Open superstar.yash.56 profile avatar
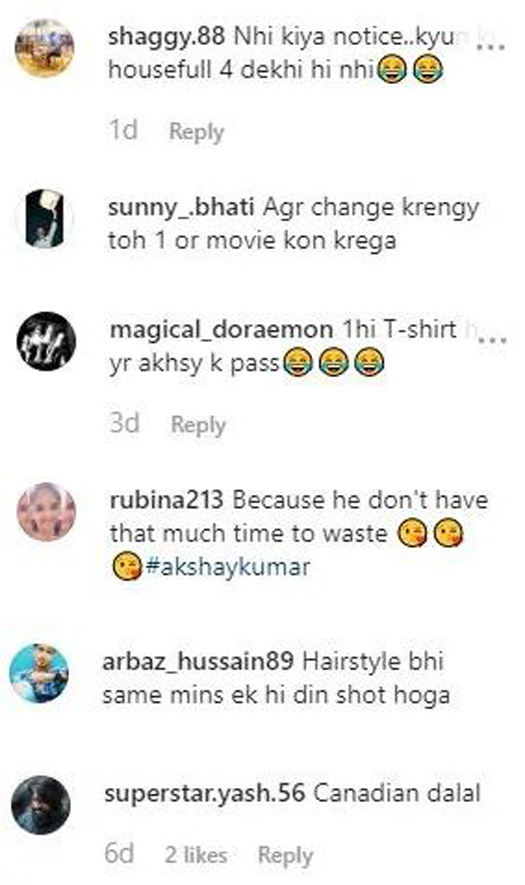The image size is (525, 885). [41, 805]
